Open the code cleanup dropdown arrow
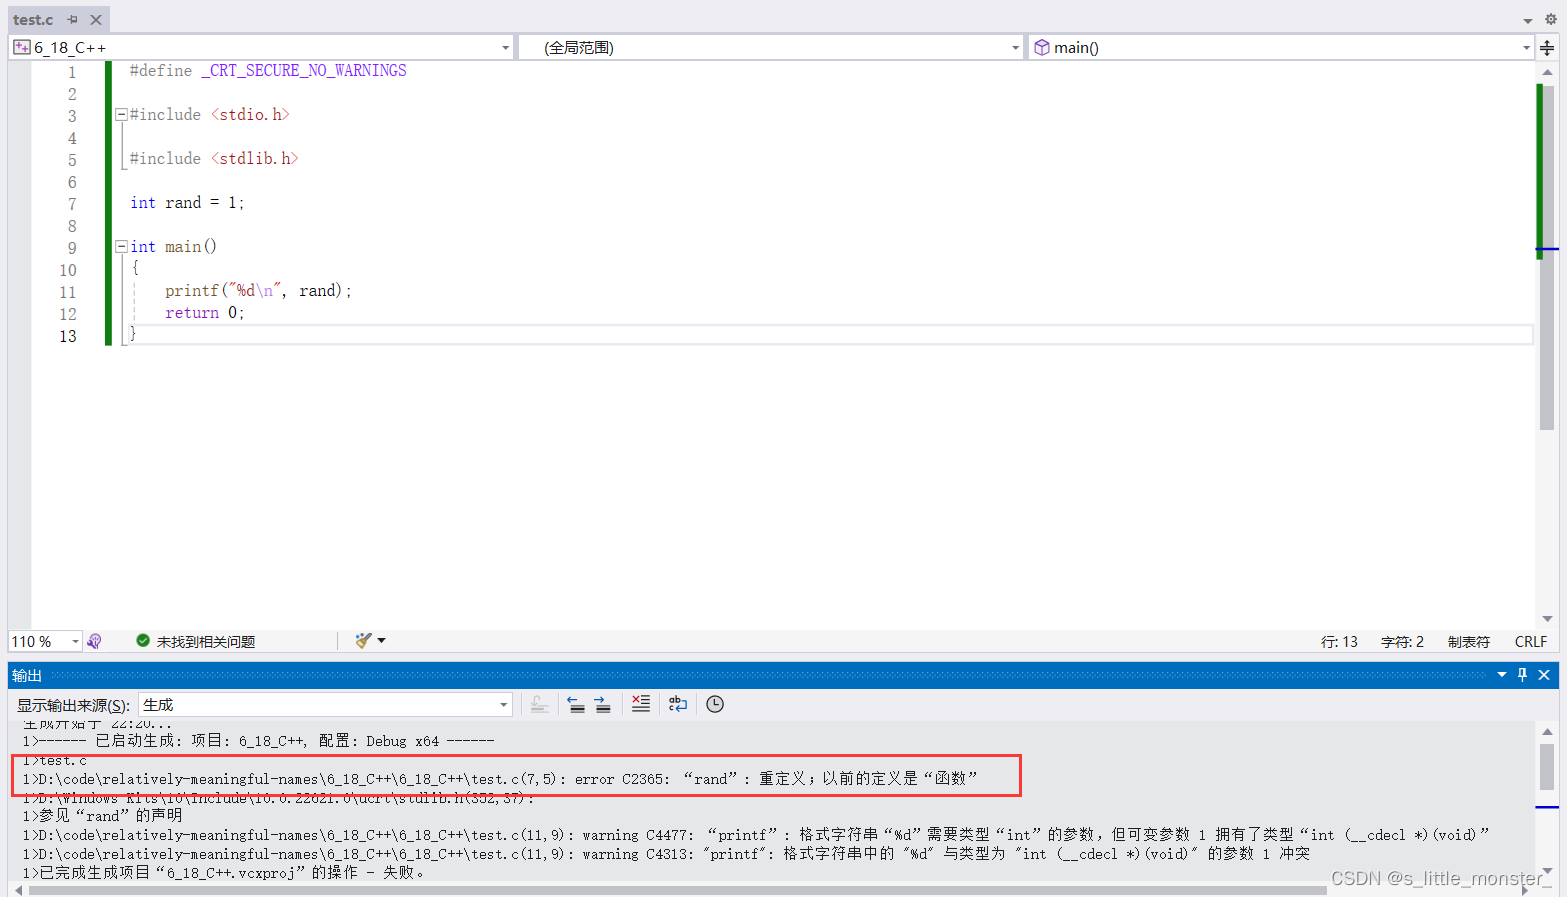 (381, 641)
